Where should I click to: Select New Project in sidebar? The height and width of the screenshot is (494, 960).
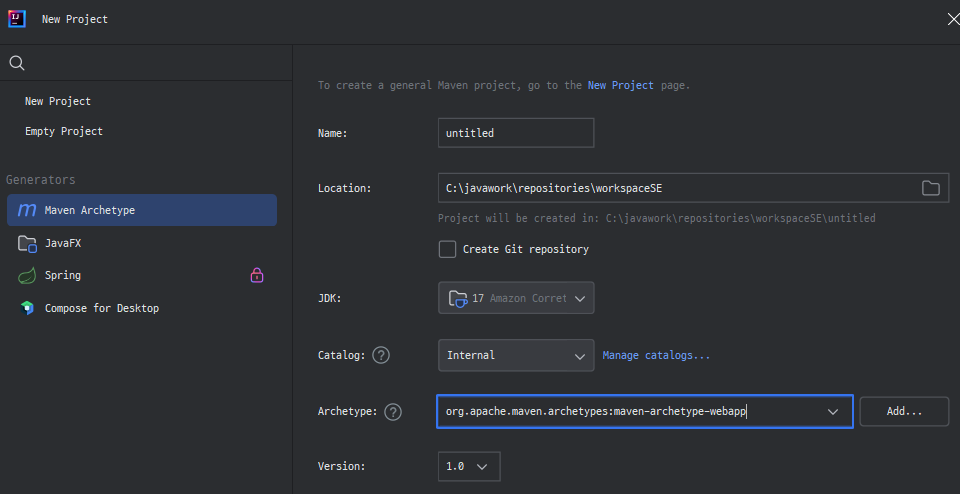[x=58, y=101]
